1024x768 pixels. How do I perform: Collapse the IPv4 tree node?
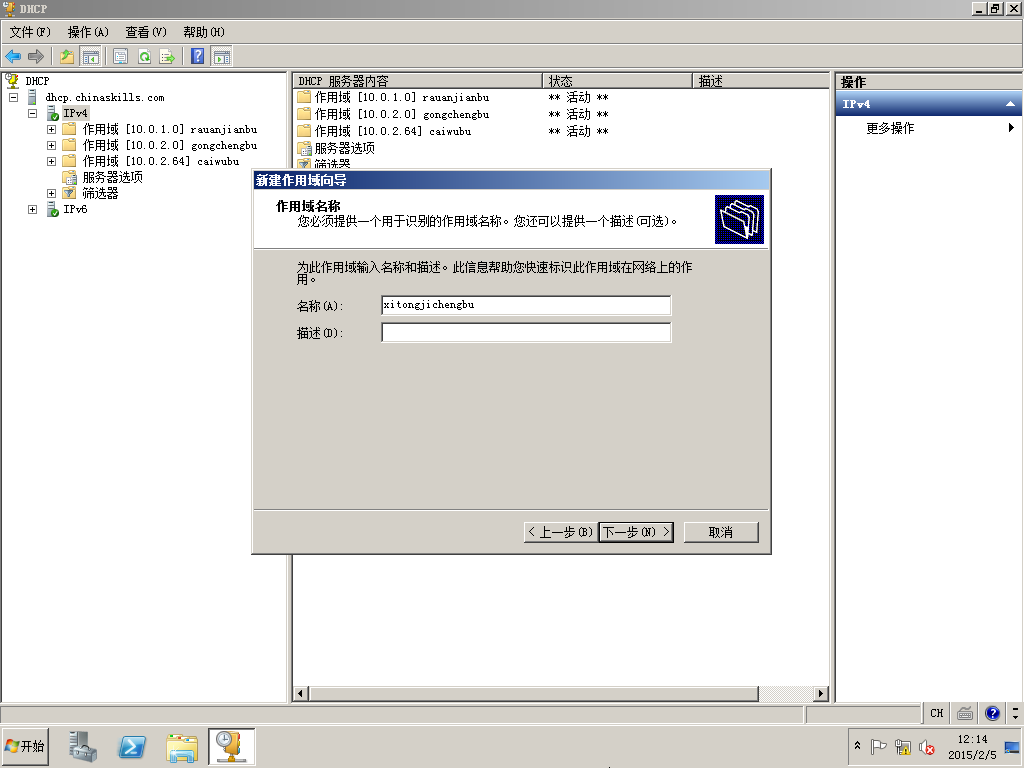(33, 113)
